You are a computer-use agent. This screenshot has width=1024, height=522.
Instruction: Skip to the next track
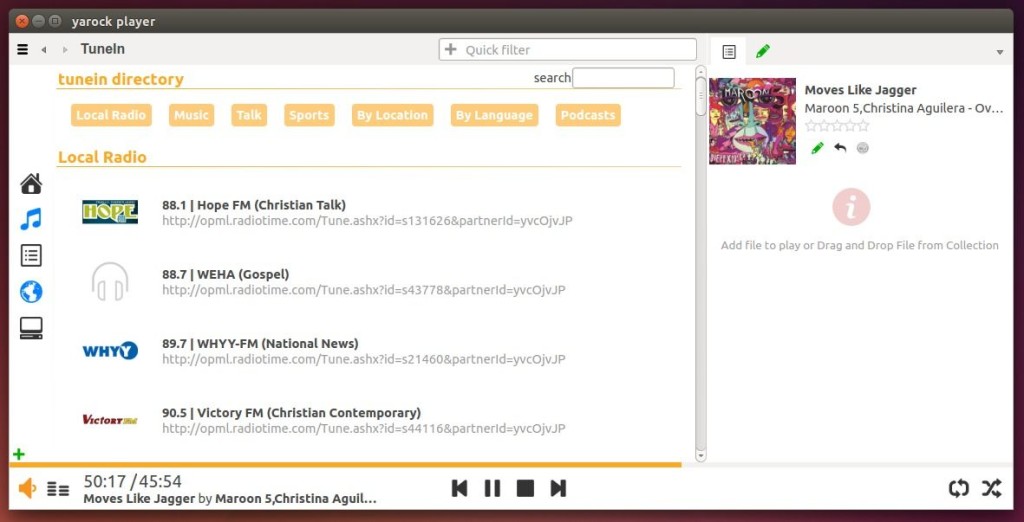558,488
